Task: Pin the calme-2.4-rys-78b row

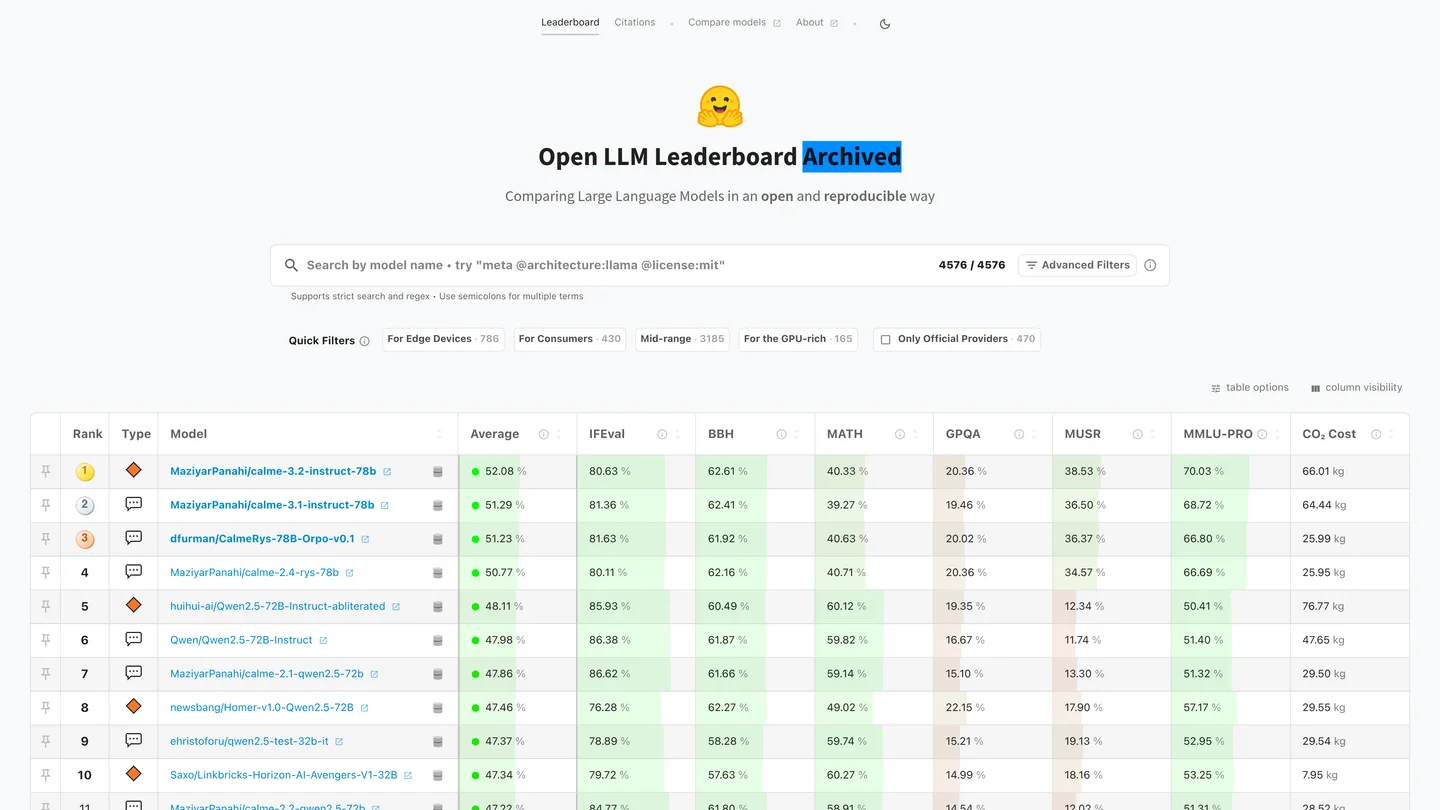Action: tap(45, 573)
